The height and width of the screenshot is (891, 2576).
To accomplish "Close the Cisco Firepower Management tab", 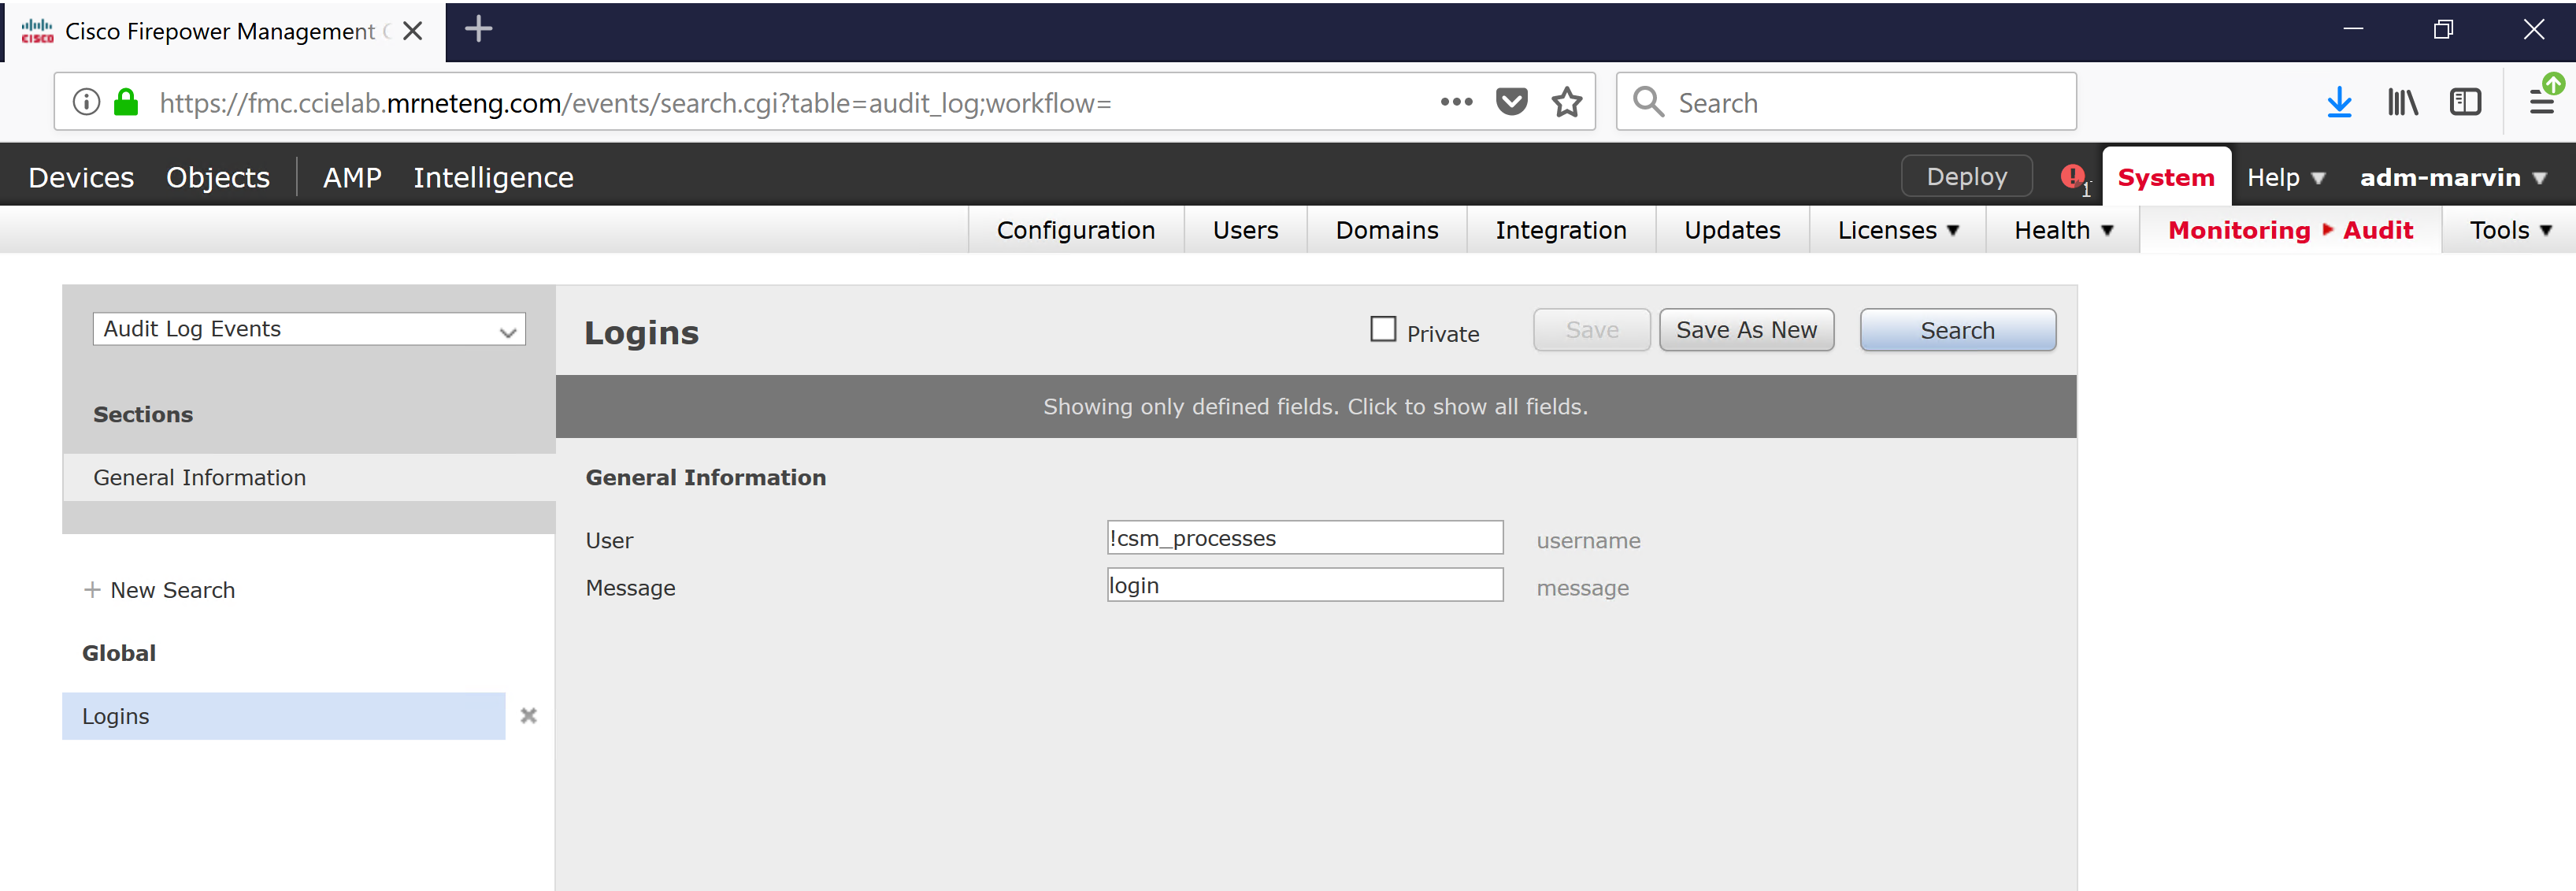I will tap(412, 31).
